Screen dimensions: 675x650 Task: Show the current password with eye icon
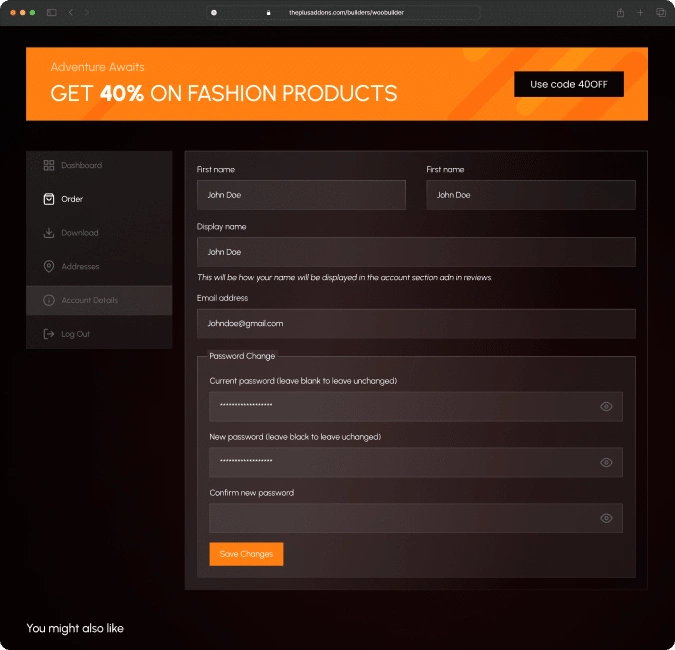point(606,407)
